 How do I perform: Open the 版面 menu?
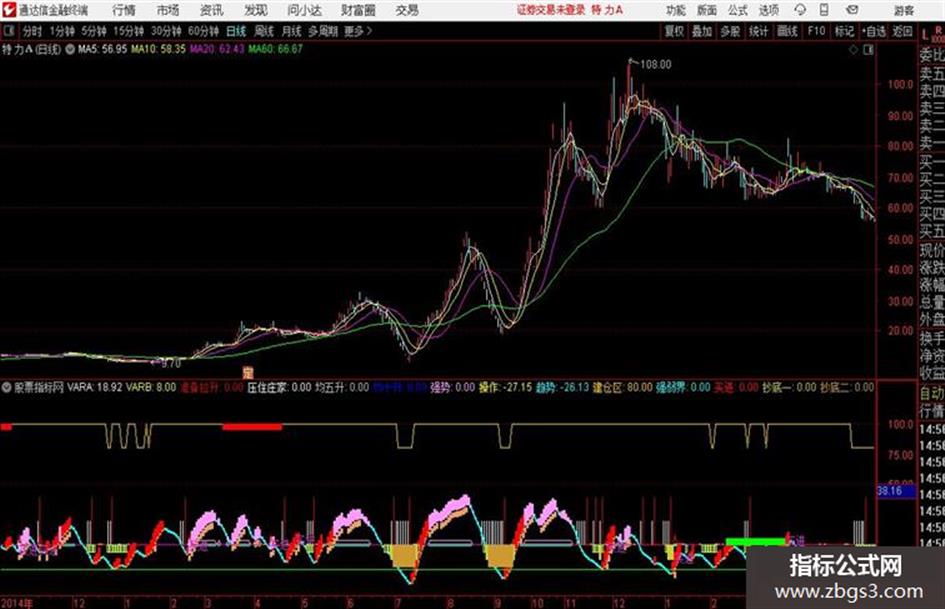(x=707, y=10)
